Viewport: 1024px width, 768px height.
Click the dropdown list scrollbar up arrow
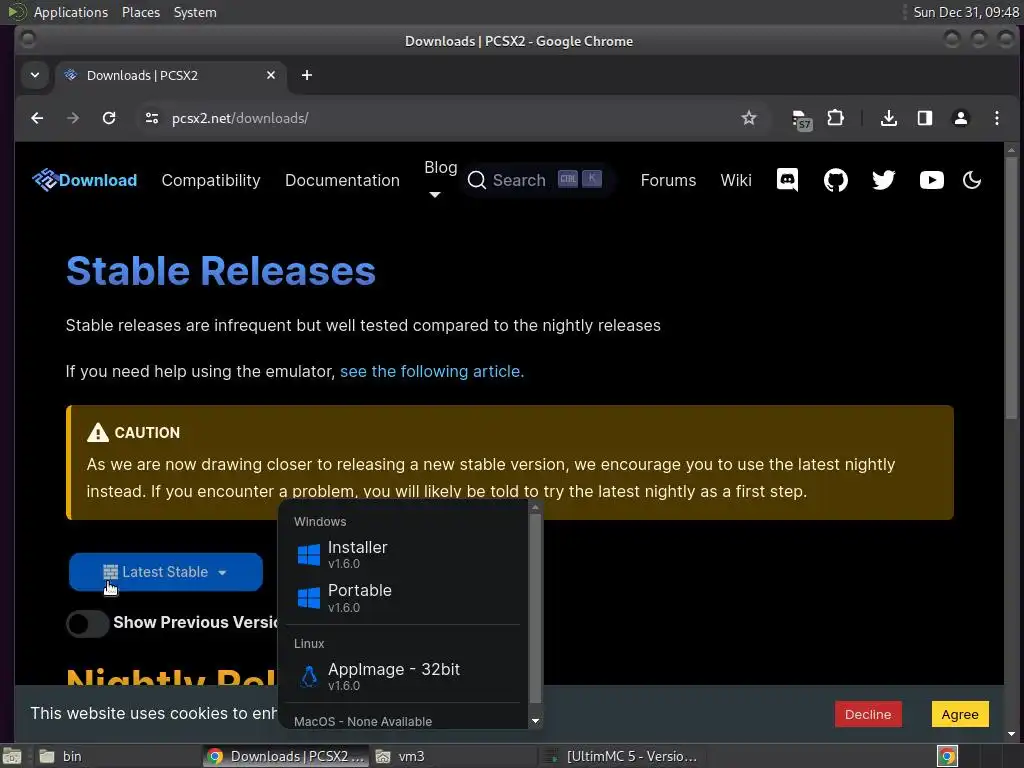coord(536,507)
